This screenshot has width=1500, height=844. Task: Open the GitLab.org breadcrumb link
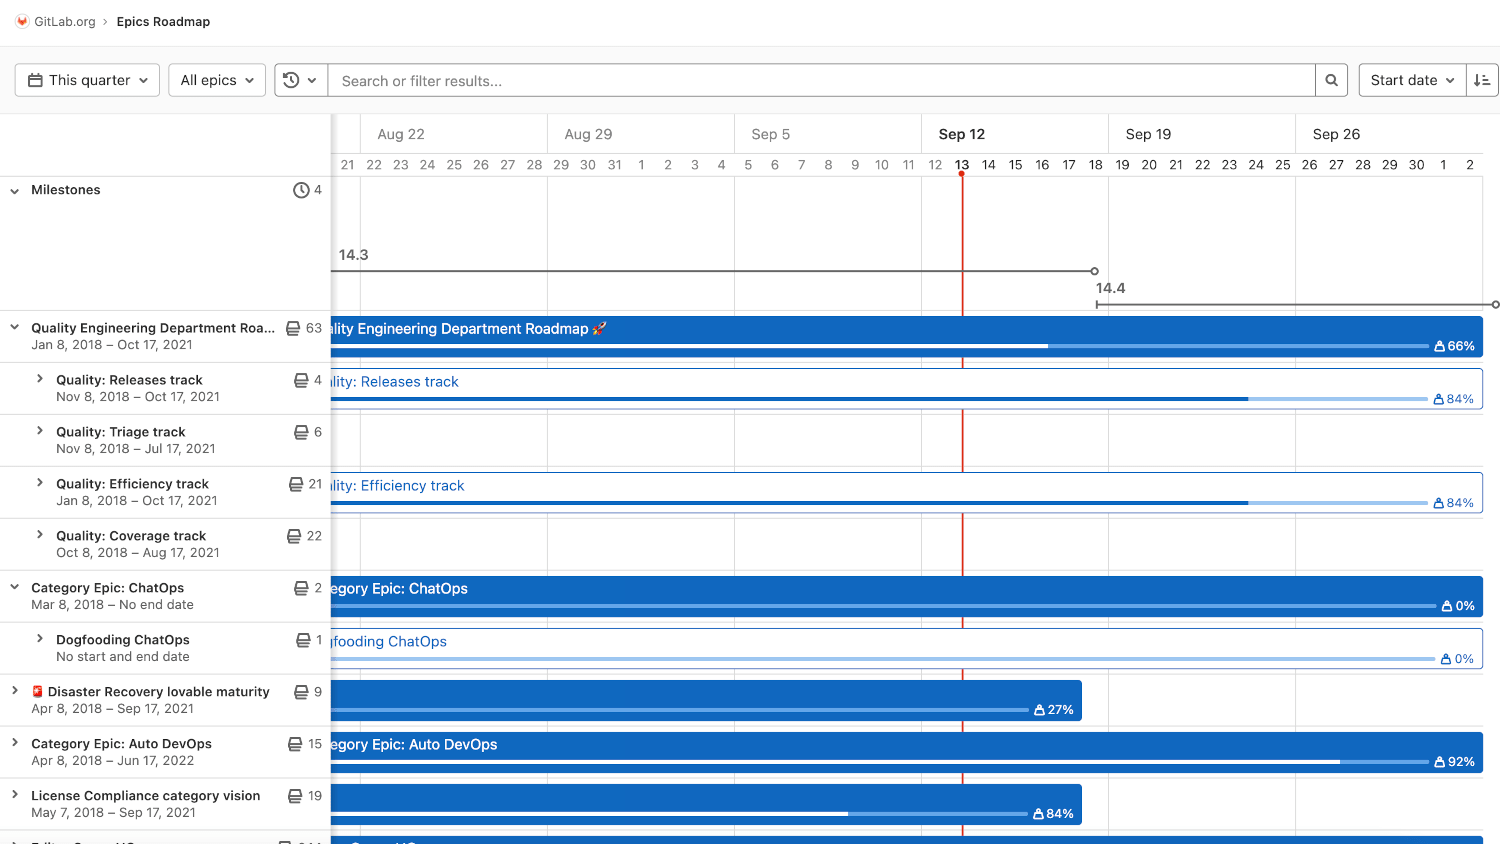point(62,20)
